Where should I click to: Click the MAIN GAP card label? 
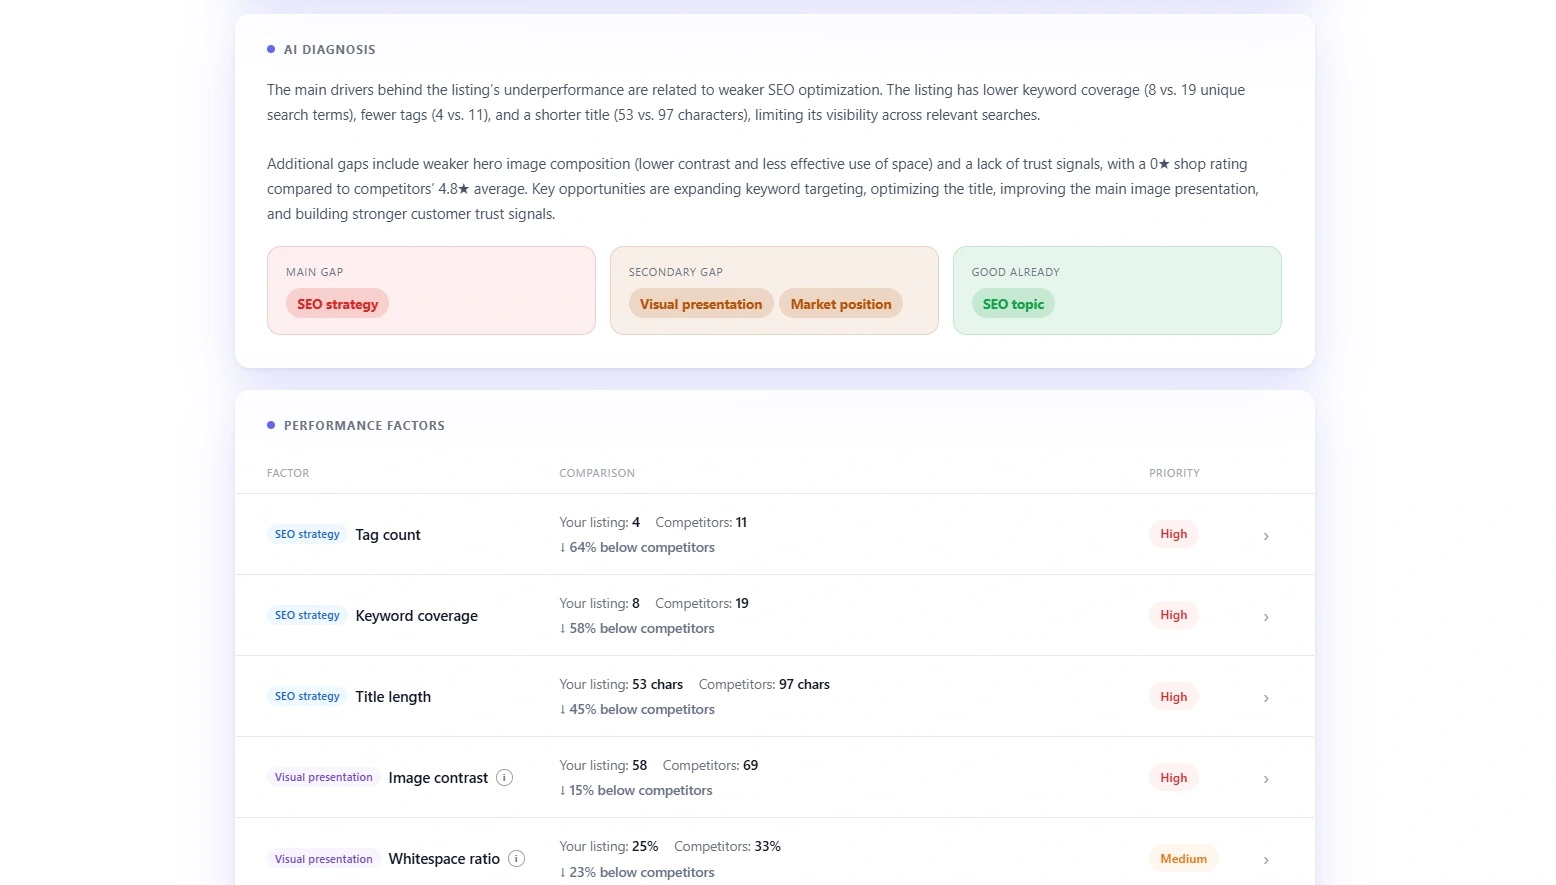314,272
